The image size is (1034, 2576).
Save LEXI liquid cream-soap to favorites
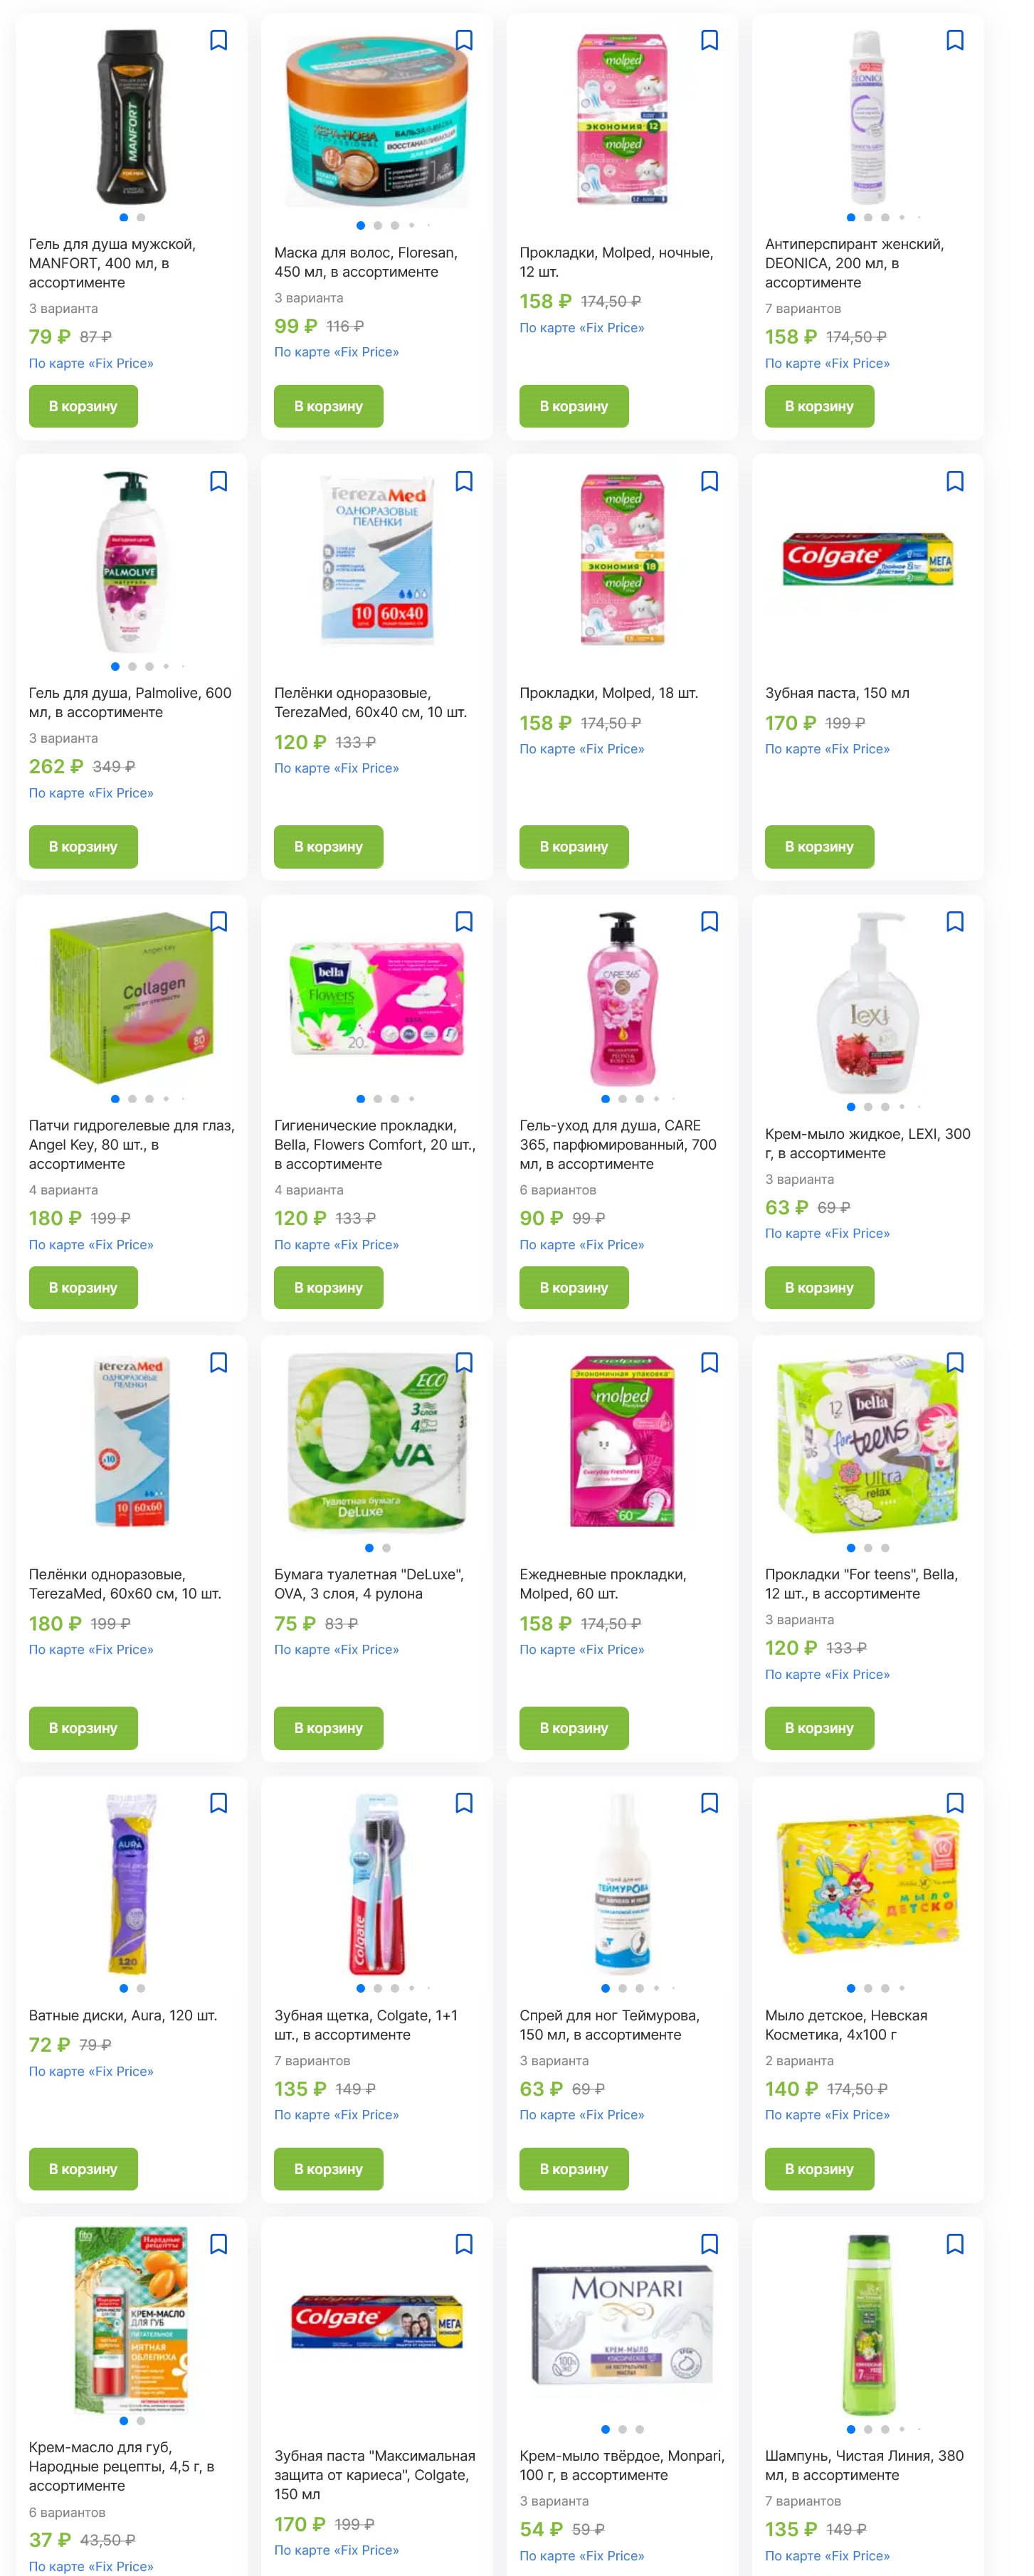(955, 921)
